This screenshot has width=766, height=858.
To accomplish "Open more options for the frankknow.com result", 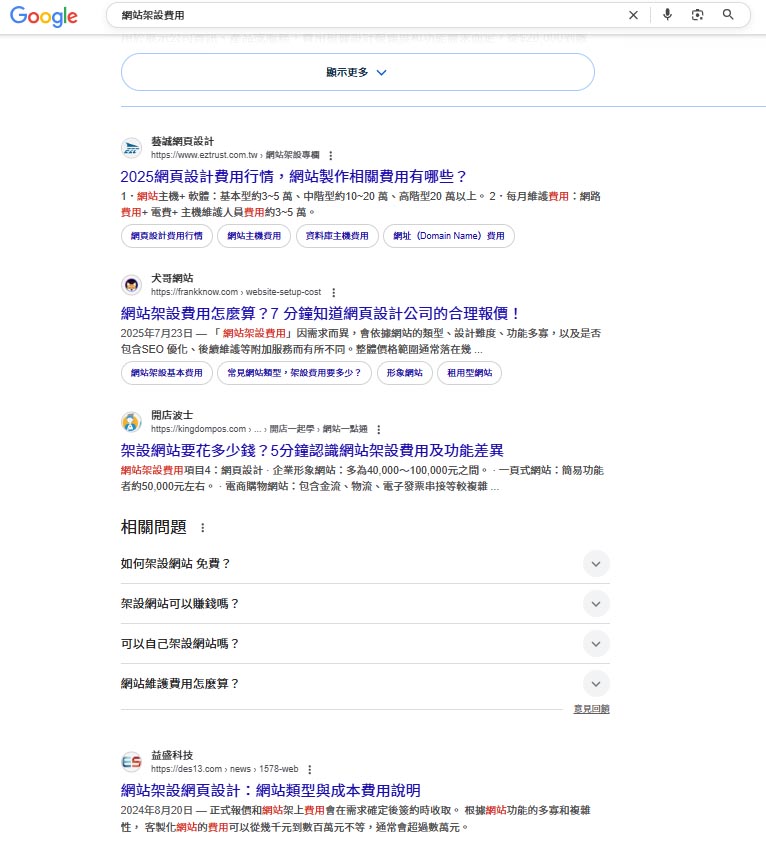I will coord(334,292).
